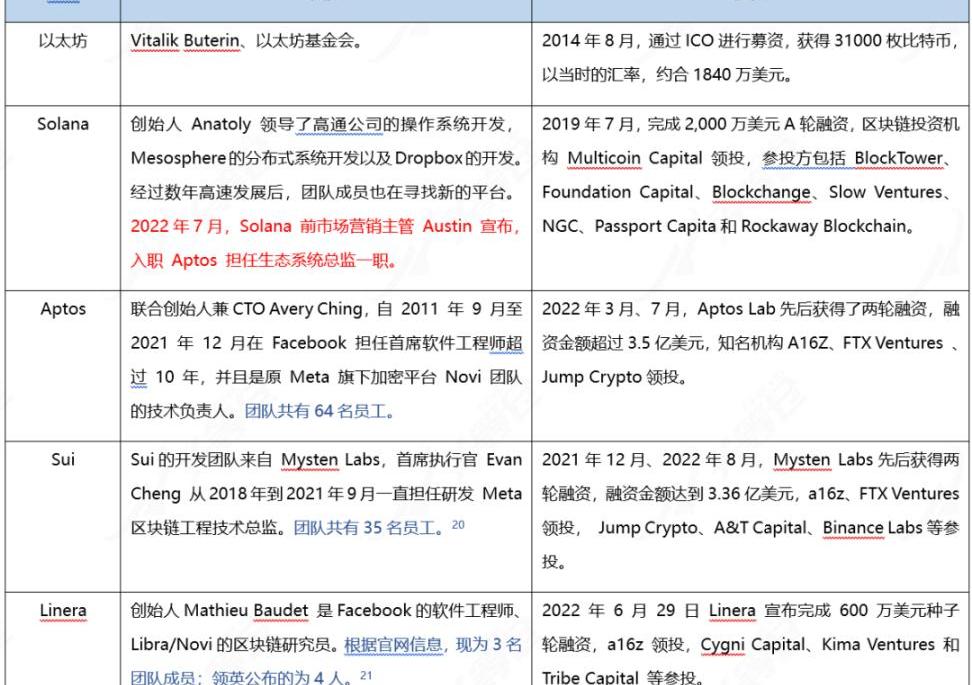The image size is (972, 685).
Task: Click "Mysten Labs" in Sui team cell
Action: 330,459
